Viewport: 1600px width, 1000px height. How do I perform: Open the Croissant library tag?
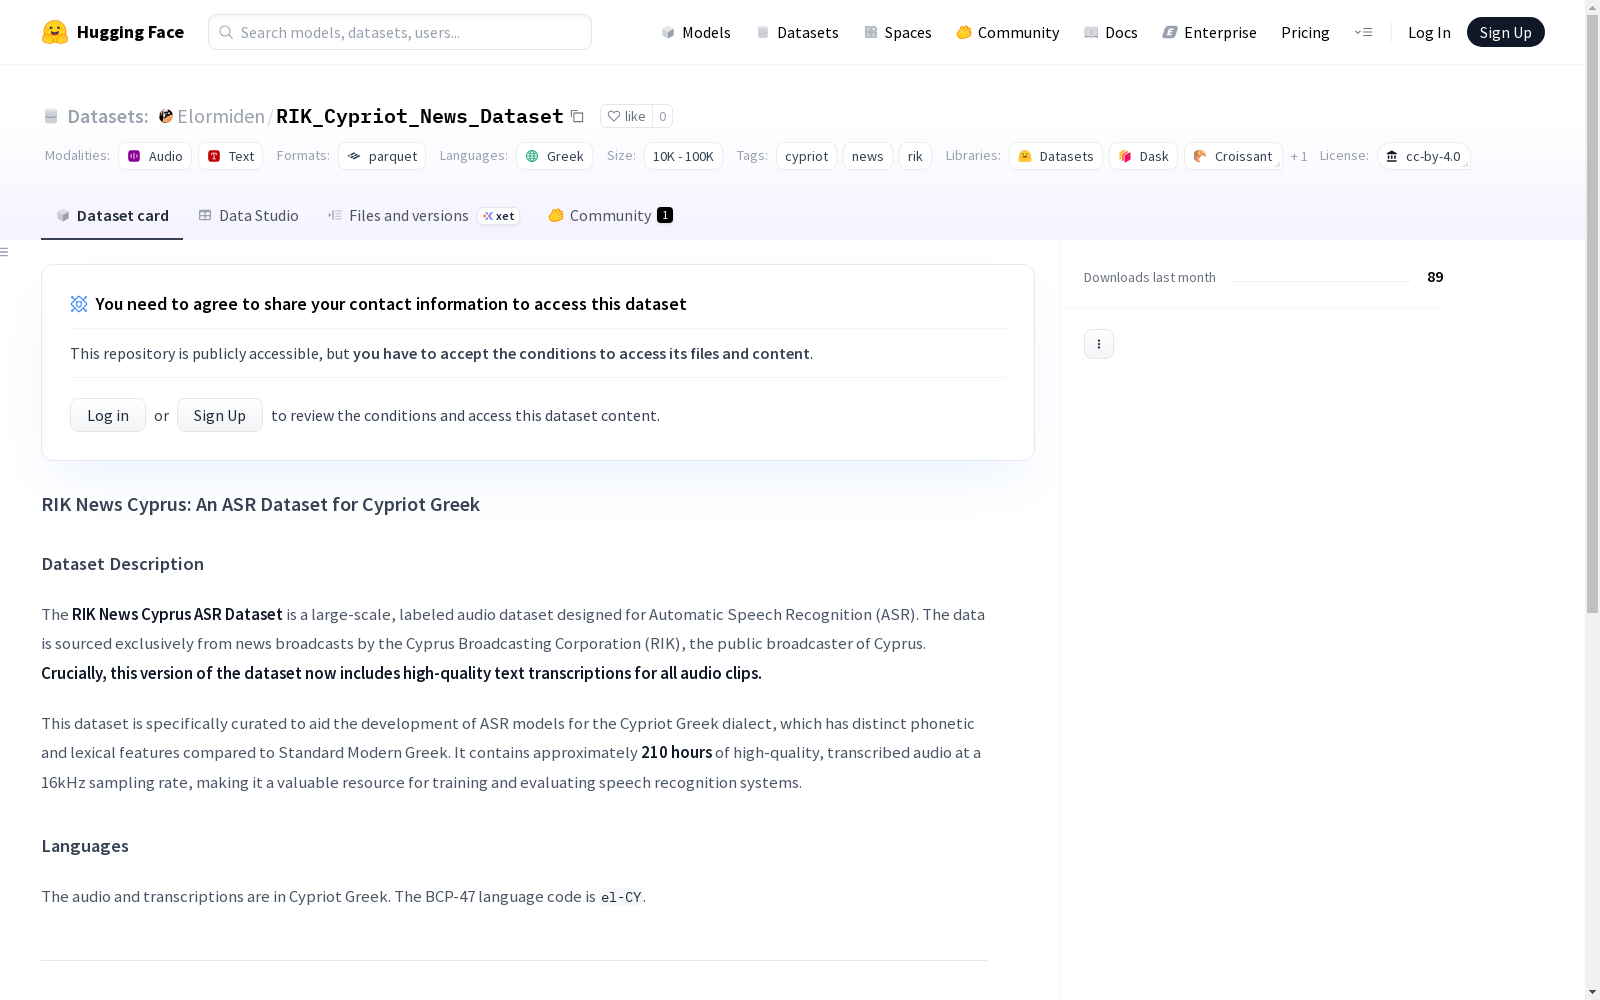click(1233, 156)
